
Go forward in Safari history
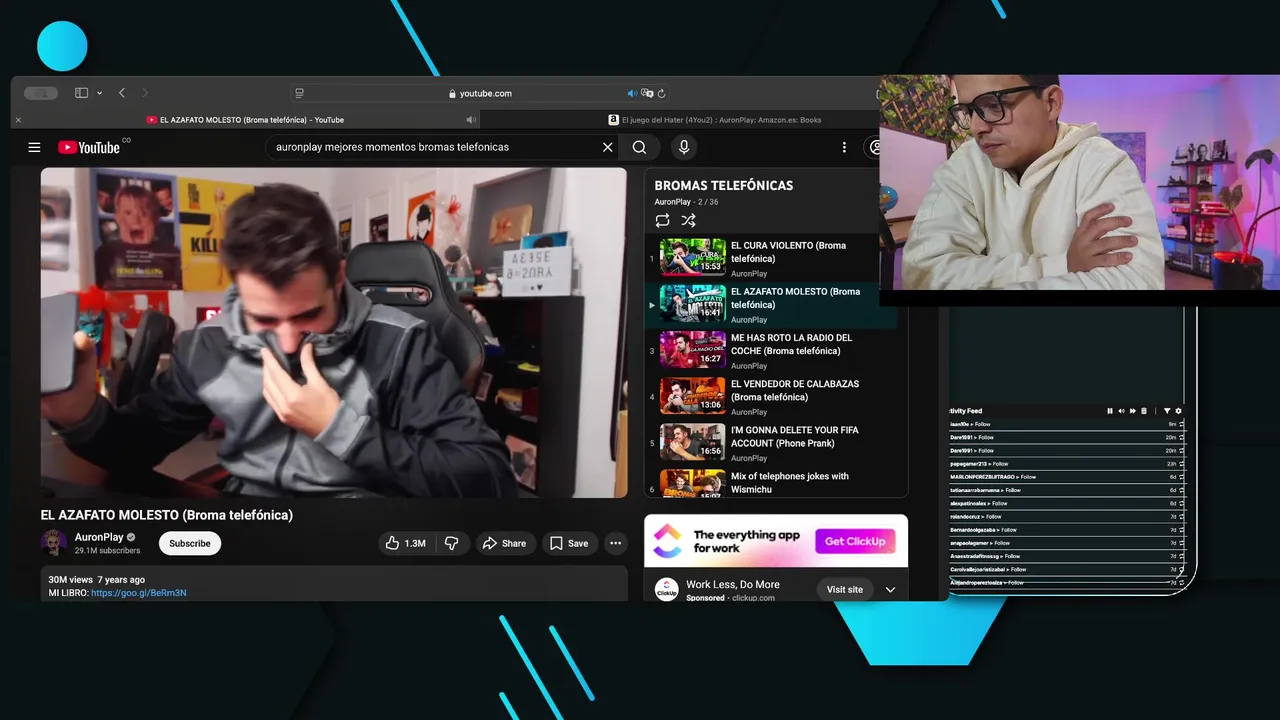point(145,93)
